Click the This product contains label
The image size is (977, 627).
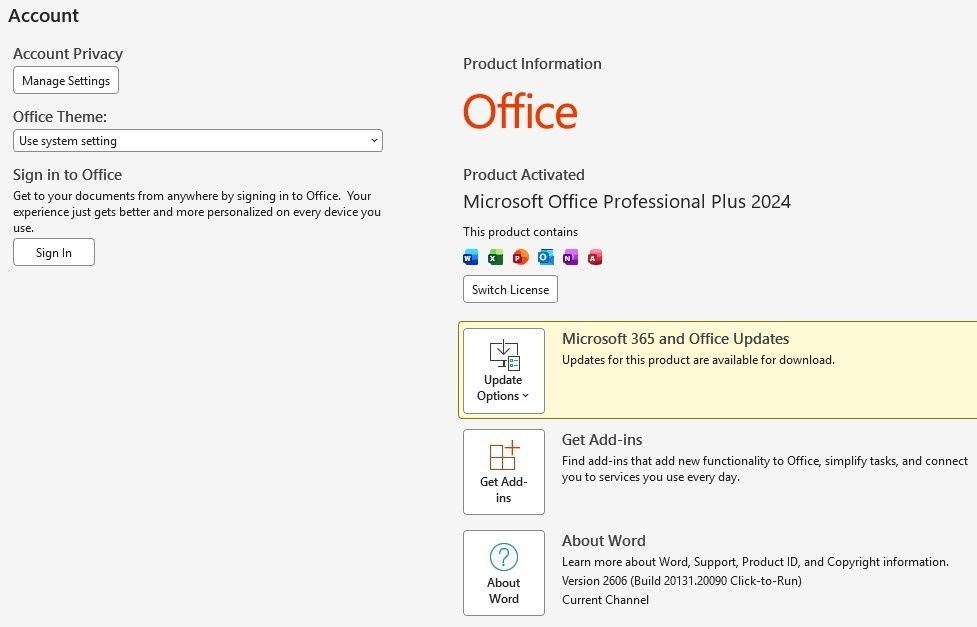point(520,232)
